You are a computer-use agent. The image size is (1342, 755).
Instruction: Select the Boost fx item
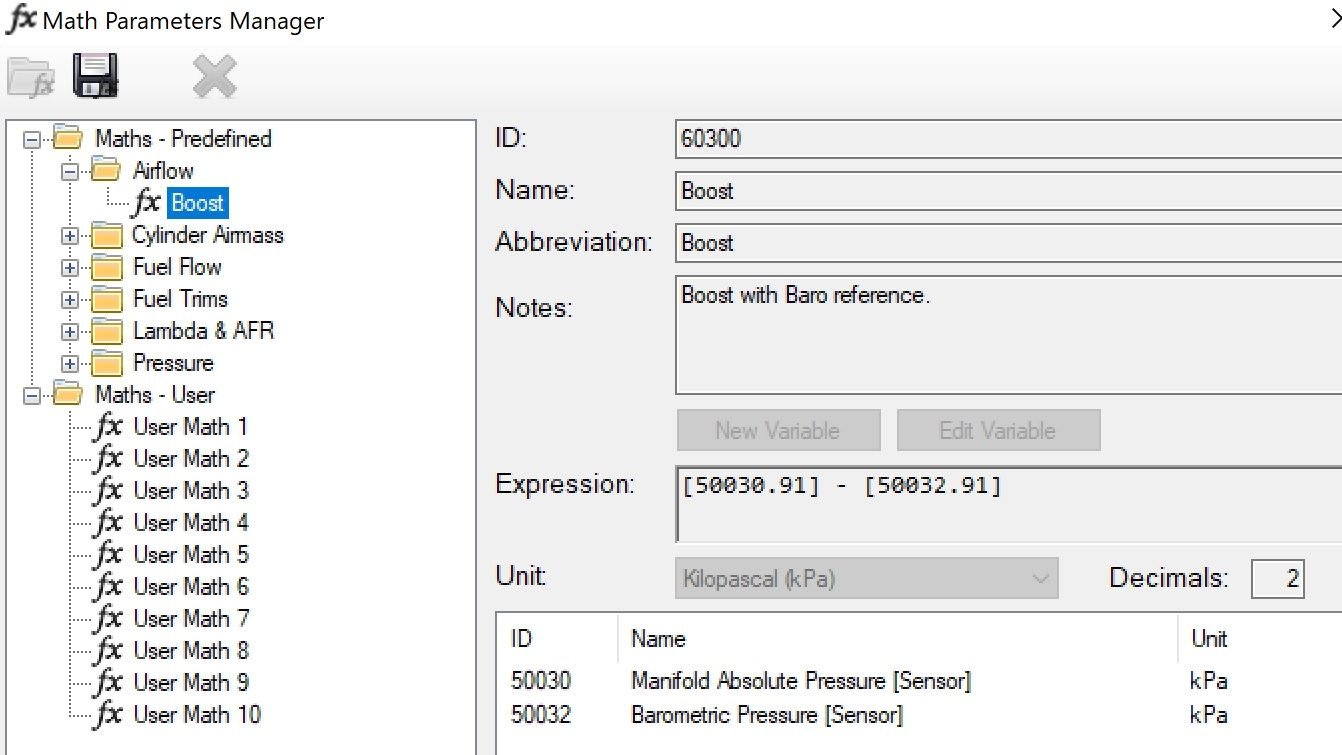[197, 203]
